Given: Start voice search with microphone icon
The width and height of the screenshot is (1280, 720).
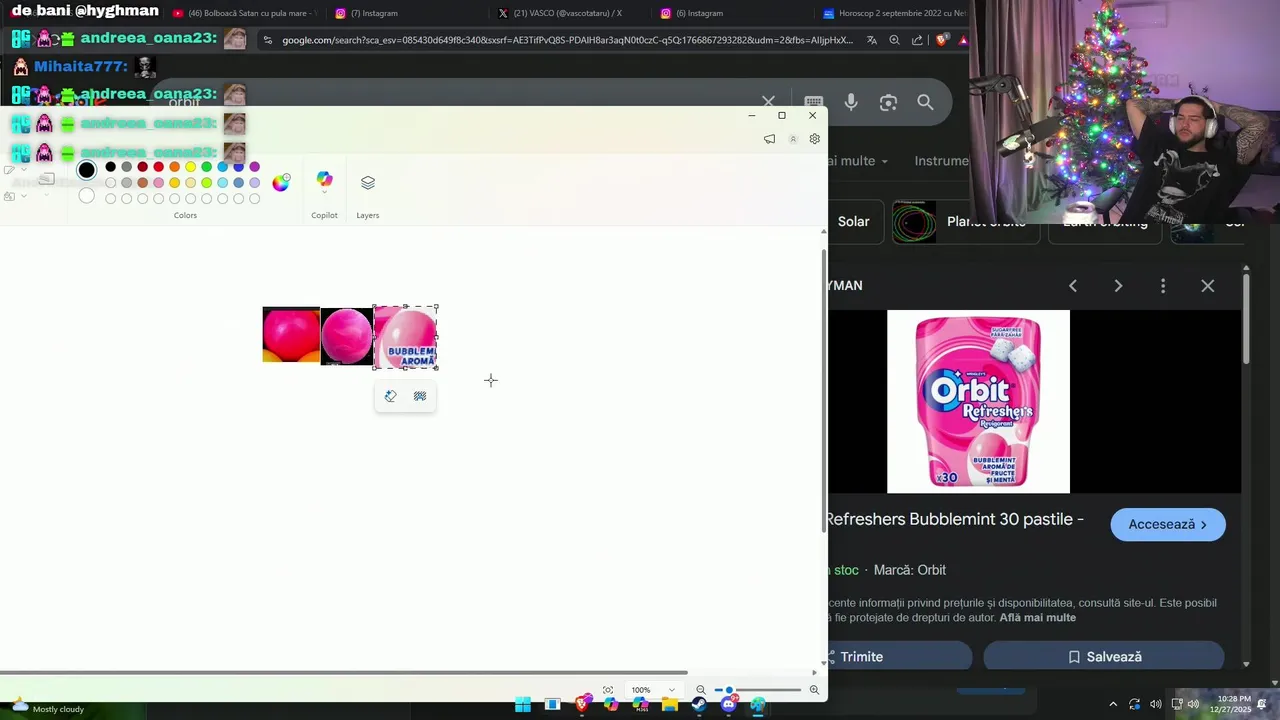Looking at the screenshot, I should pyautogui.click(x=851, y=102).
